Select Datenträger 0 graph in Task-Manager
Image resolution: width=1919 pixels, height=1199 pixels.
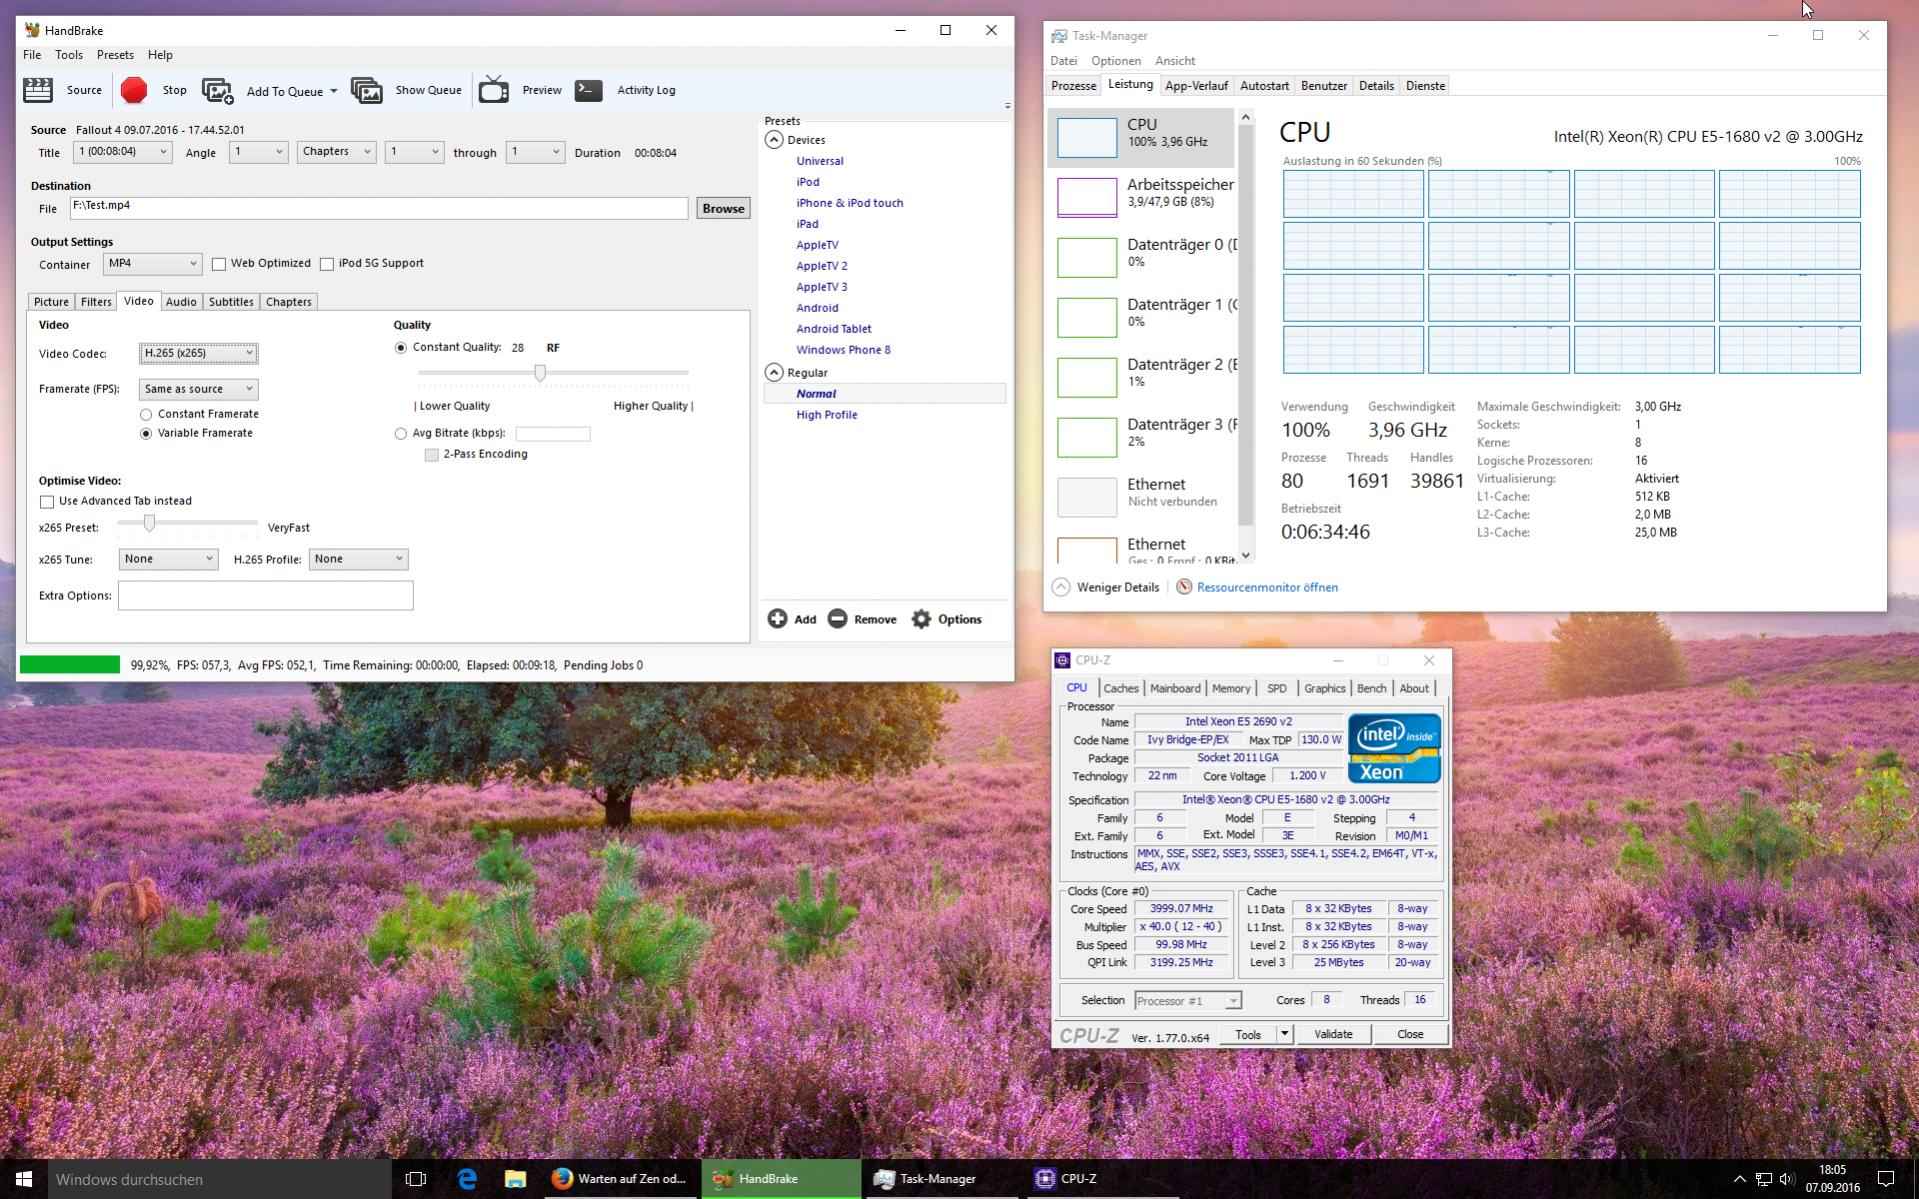[x=1087, y=257]
